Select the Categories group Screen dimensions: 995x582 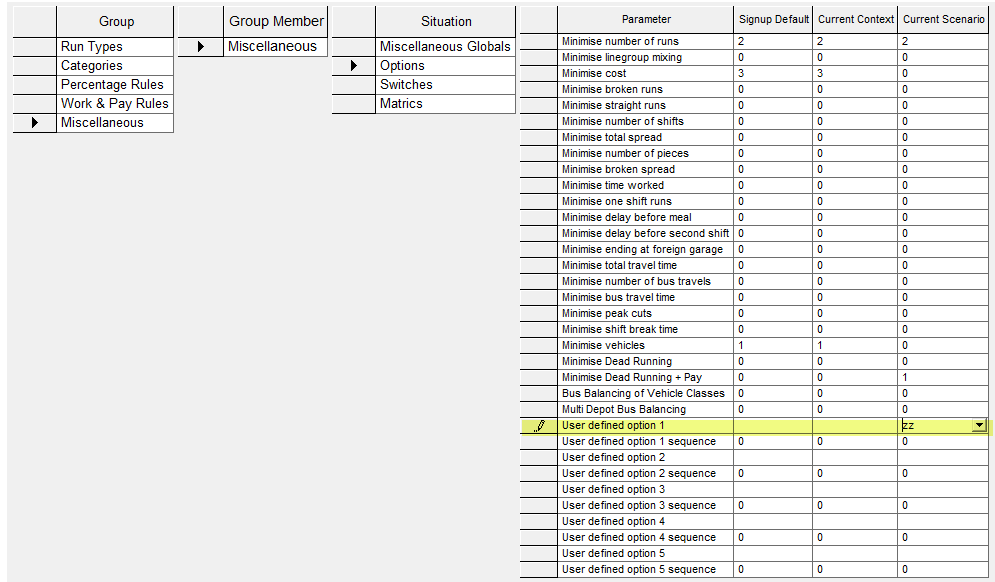click(x=114, y=65)
